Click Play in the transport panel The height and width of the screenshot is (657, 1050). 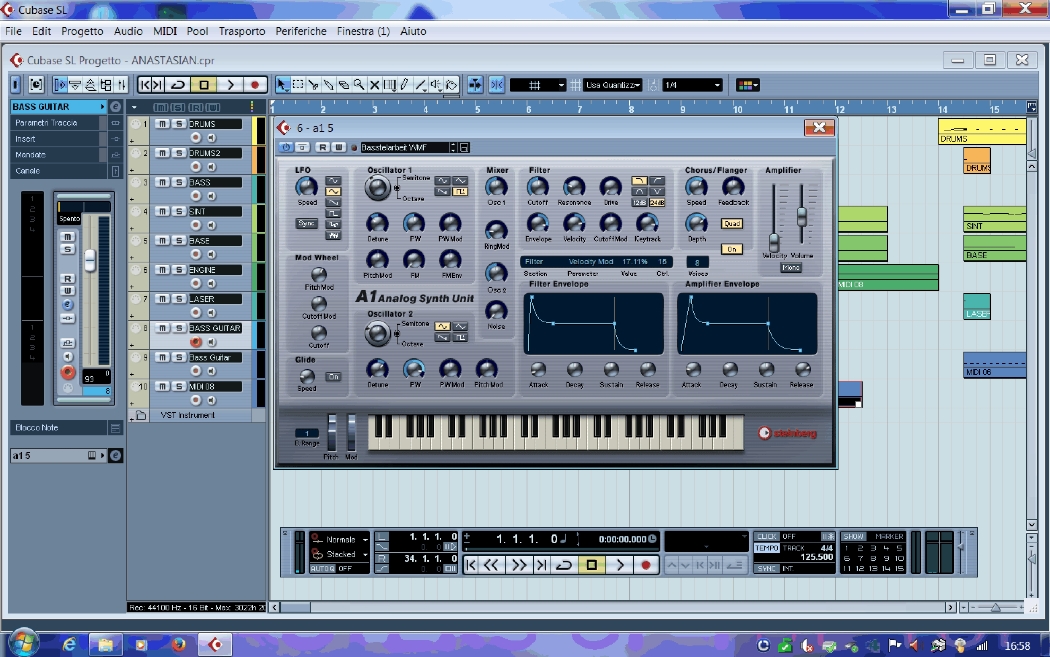(x=620, y=565)
